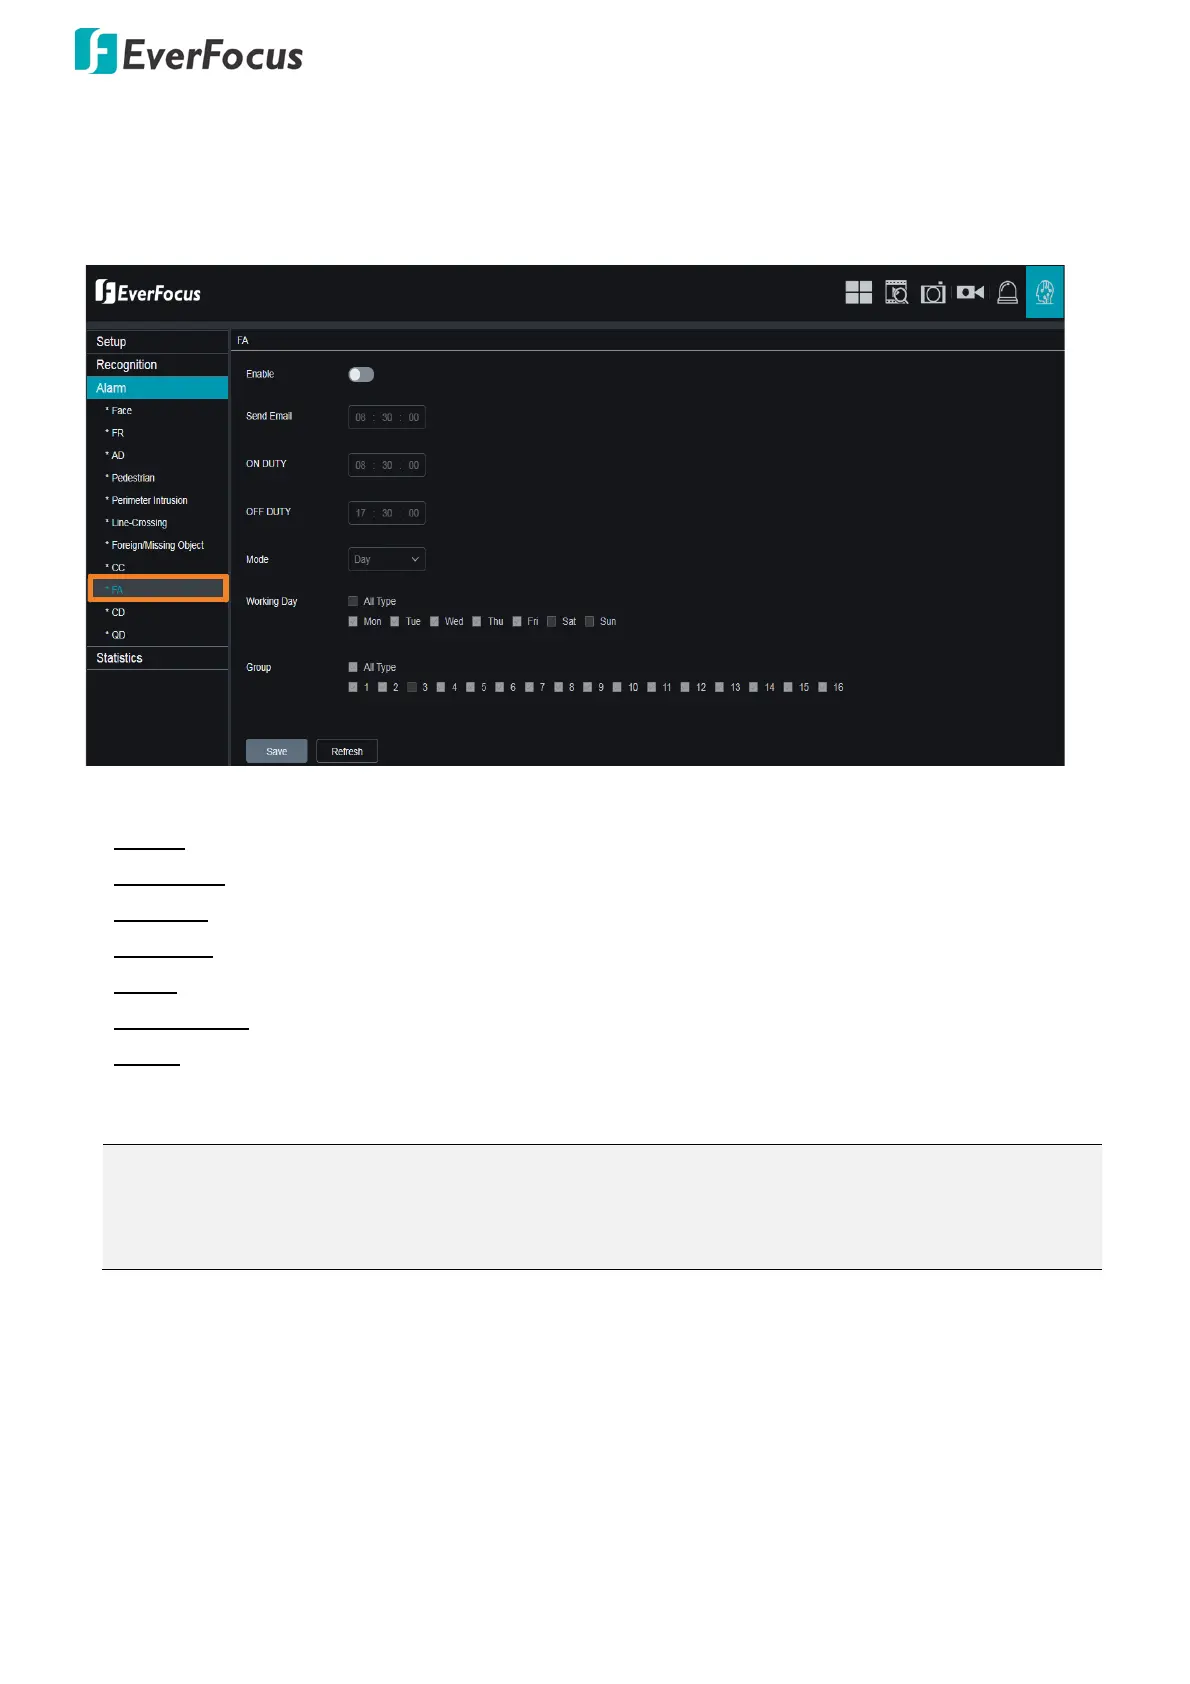Screen dimensions: 1190x1684
Task: Check the Group 16 checkbox
Action: point(823,687)
